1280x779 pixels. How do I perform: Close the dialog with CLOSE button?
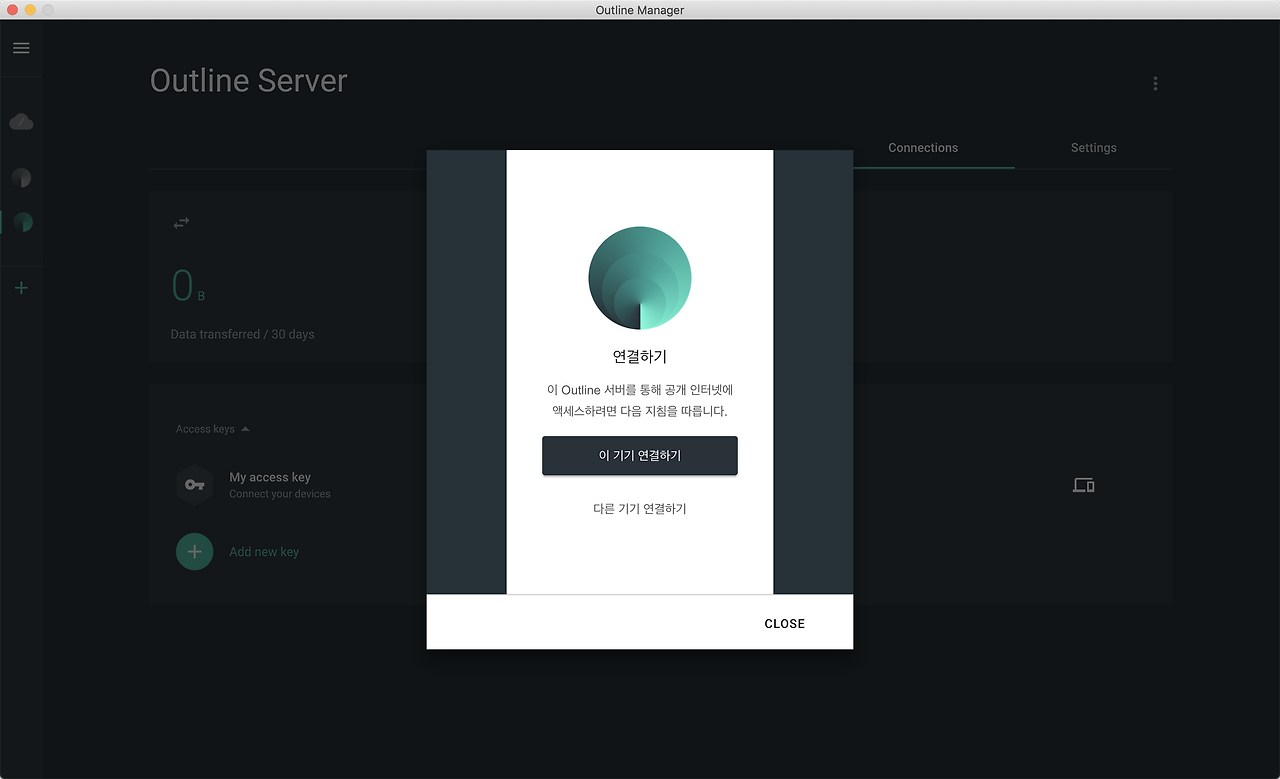[x=785, y=624]
